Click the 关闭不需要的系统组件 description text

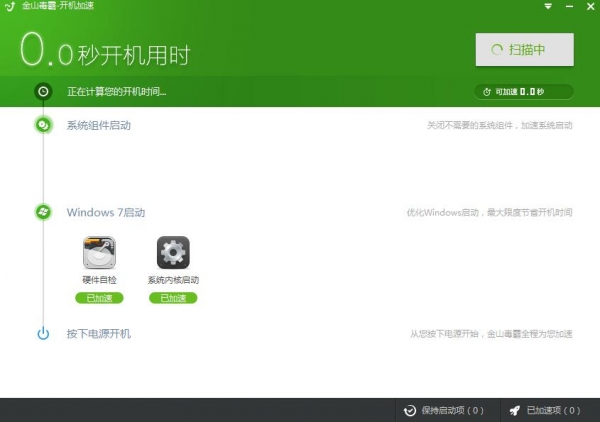pyautogui.click(x=499, y=125)
